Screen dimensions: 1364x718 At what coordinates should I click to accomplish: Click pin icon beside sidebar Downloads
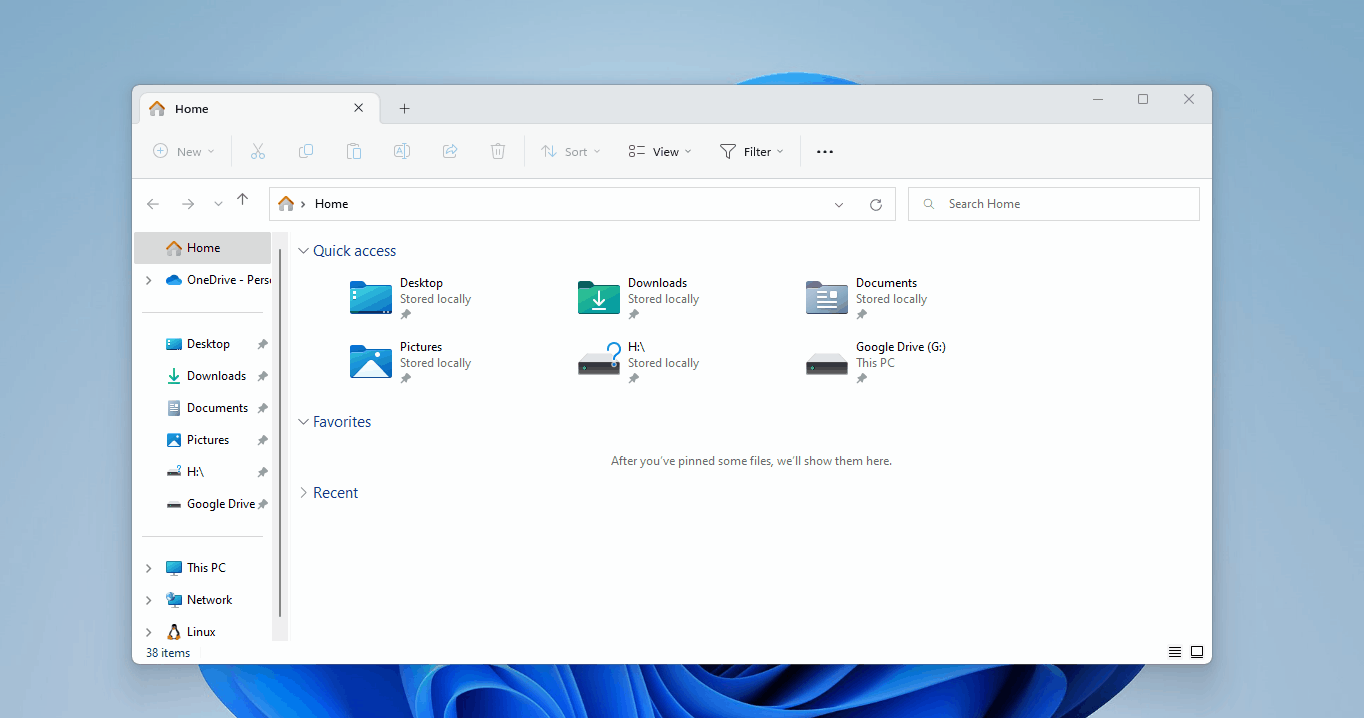pyautogui.click(x=262, y=376)
